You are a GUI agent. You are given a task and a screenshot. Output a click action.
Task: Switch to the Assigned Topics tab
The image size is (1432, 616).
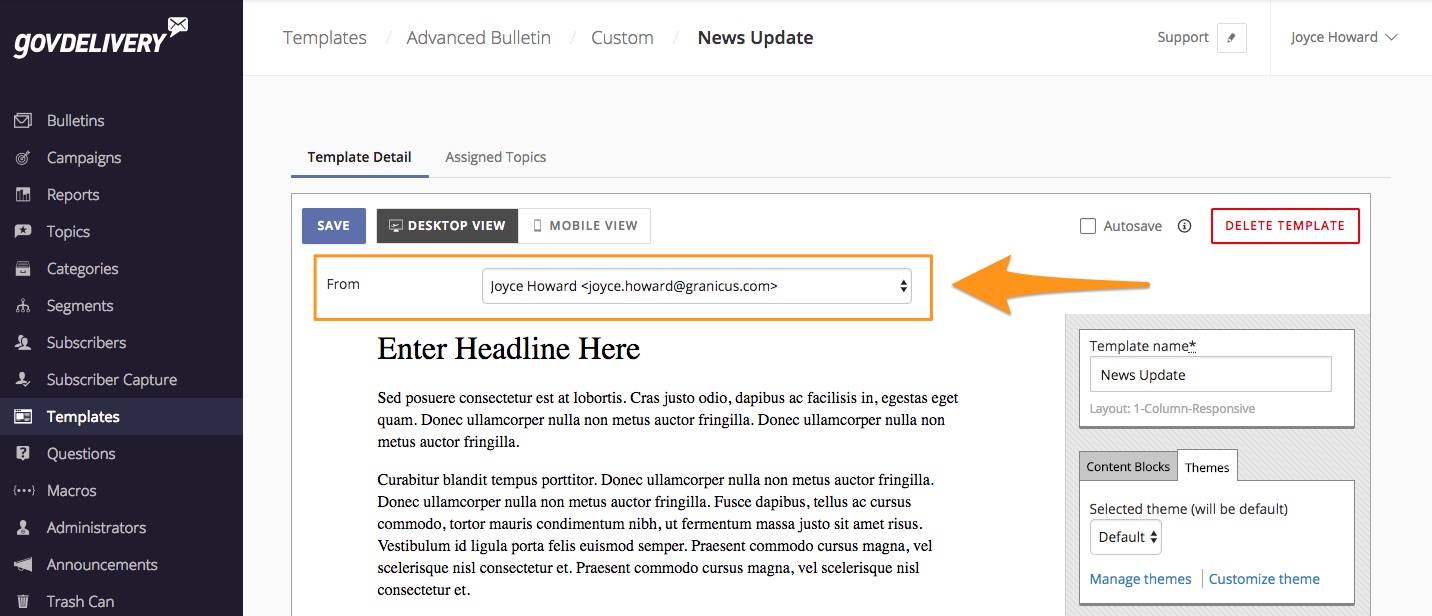click(x=495, y=157)
